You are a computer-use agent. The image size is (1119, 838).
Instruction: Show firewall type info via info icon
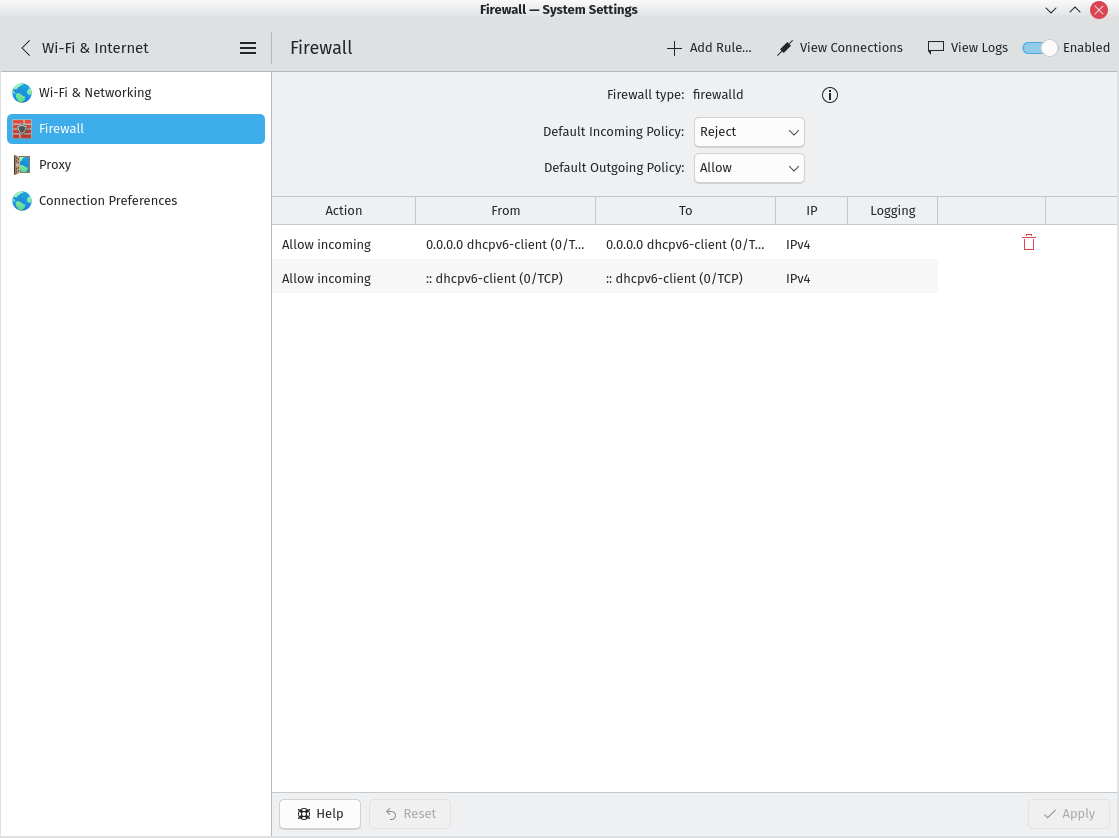tap(829, 95)
